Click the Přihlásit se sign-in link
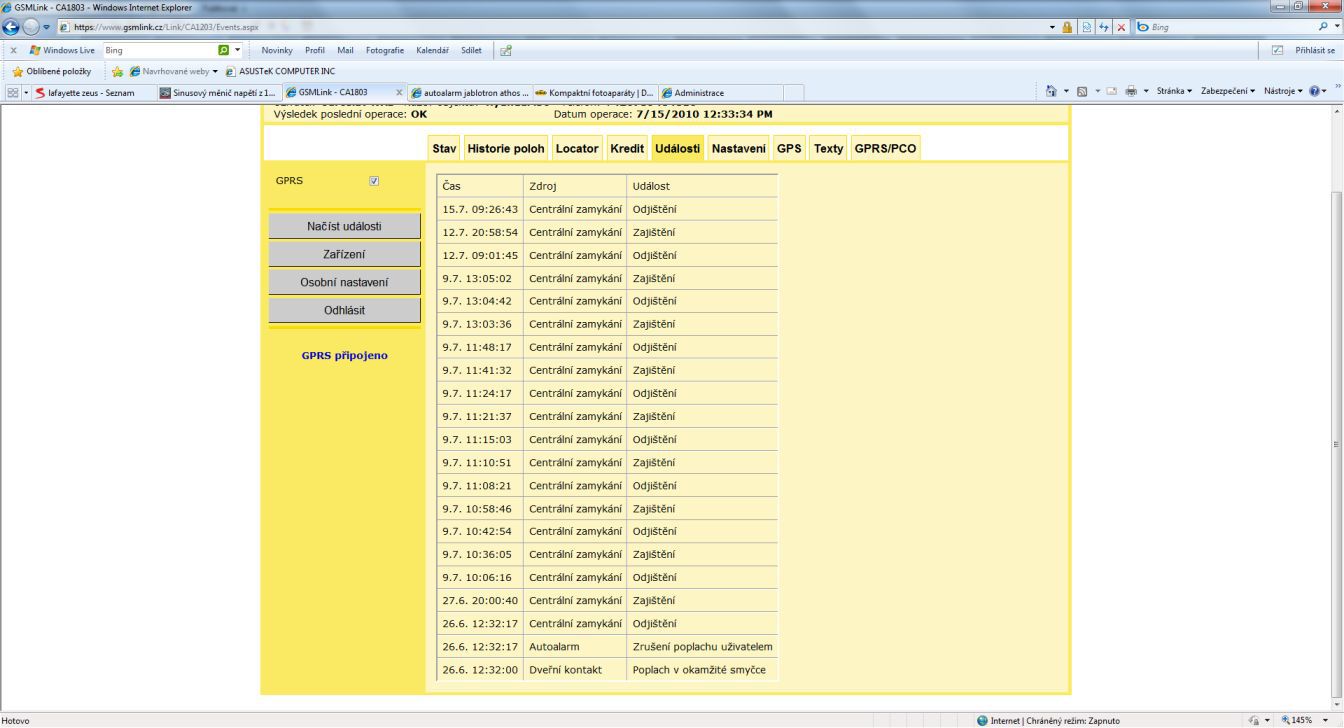 tap(1316, 50)
